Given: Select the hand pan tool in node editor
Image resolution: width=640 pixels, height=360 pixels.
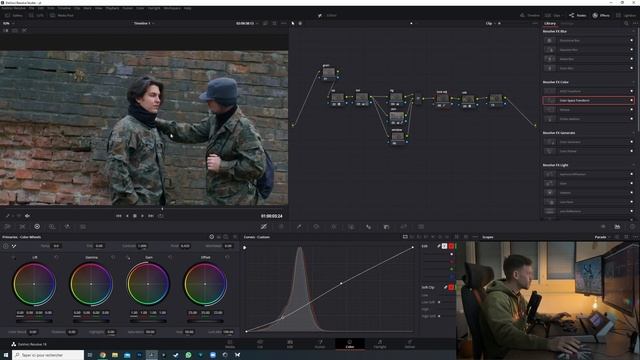Looking at the screenshot, I should tap(300, 23).
